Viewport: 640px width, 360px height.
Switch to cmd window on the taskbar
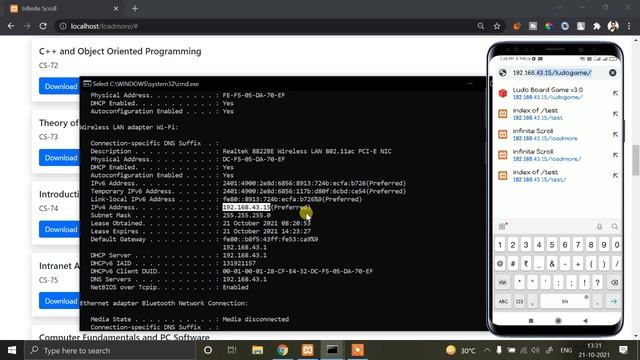point(332,350)
